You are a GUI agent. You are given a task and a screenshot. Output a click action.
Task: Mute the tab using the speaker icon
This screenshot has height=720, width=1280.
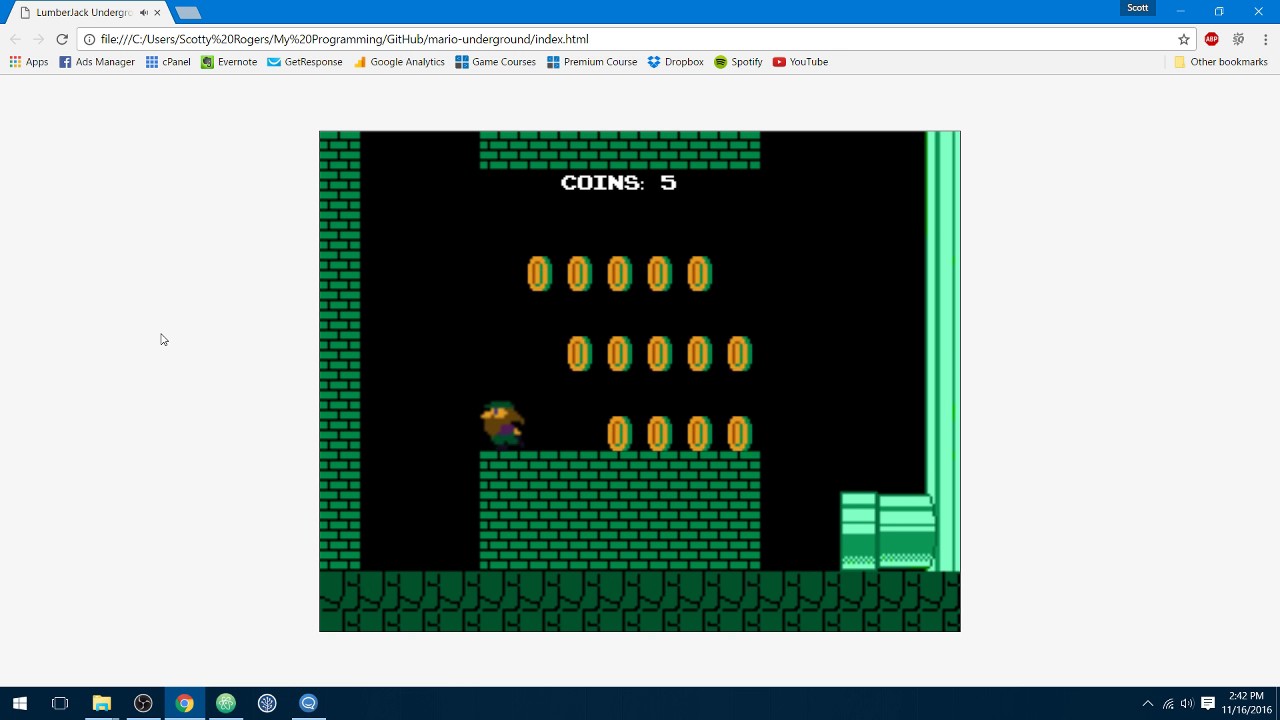[x=144, y=13]
